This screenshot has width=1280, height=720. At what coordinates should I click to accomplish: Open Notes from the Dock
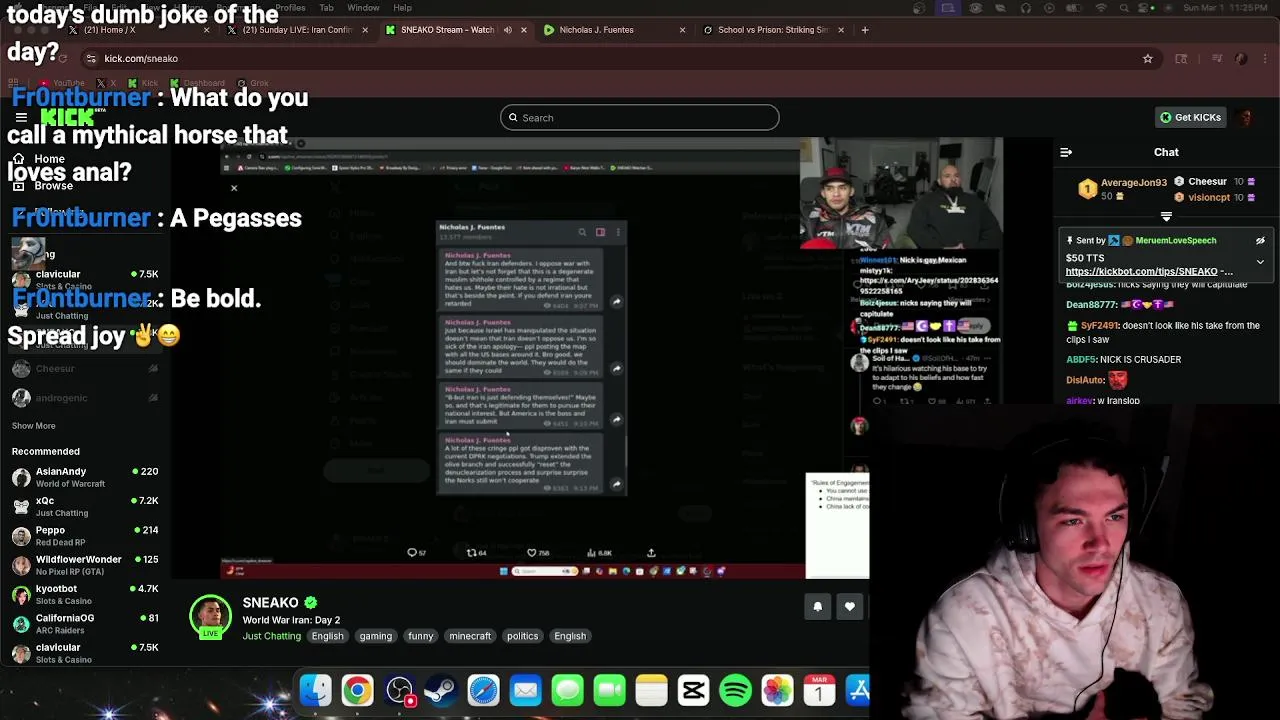pos(651,690)
